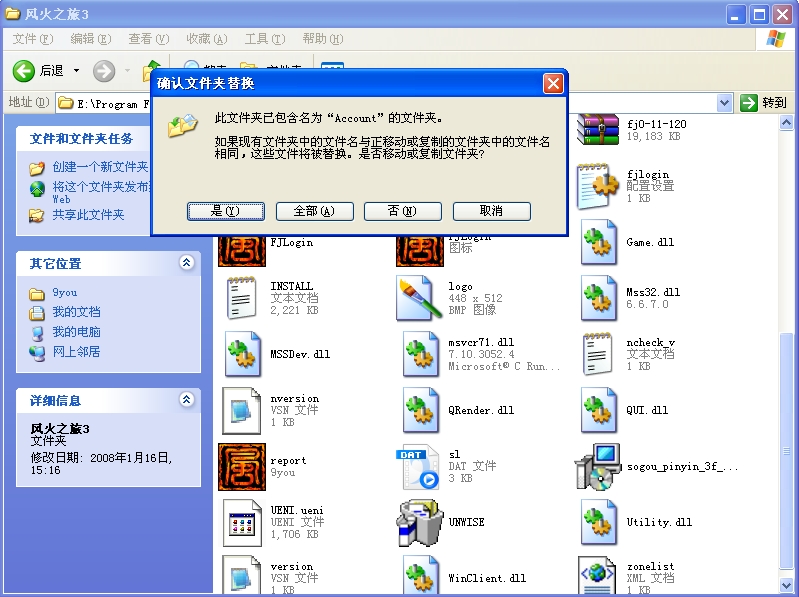This screenshot has height=597, width=799.
Task: Open the 编辑(E) menu
Action: (90, 39)
